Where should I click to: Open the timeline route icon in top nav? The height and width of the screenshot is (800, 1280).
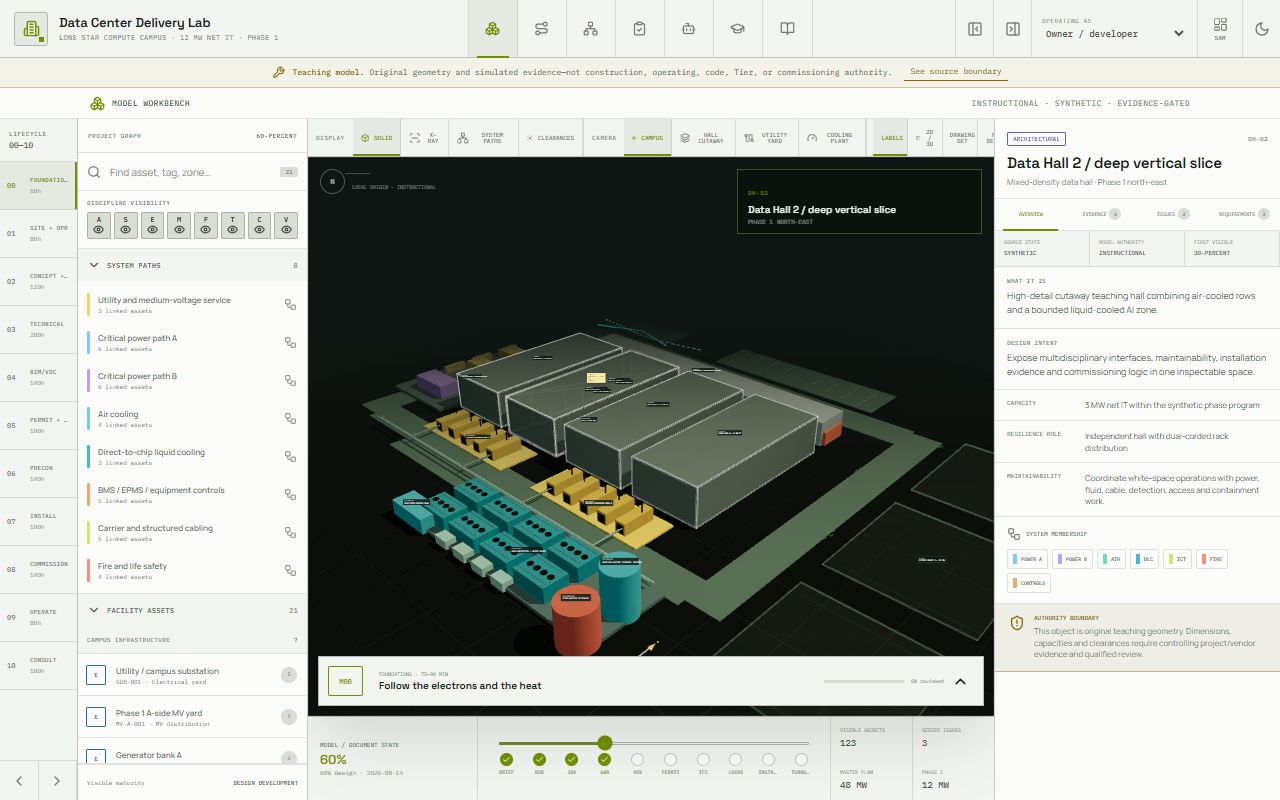[x=541, y=29]
